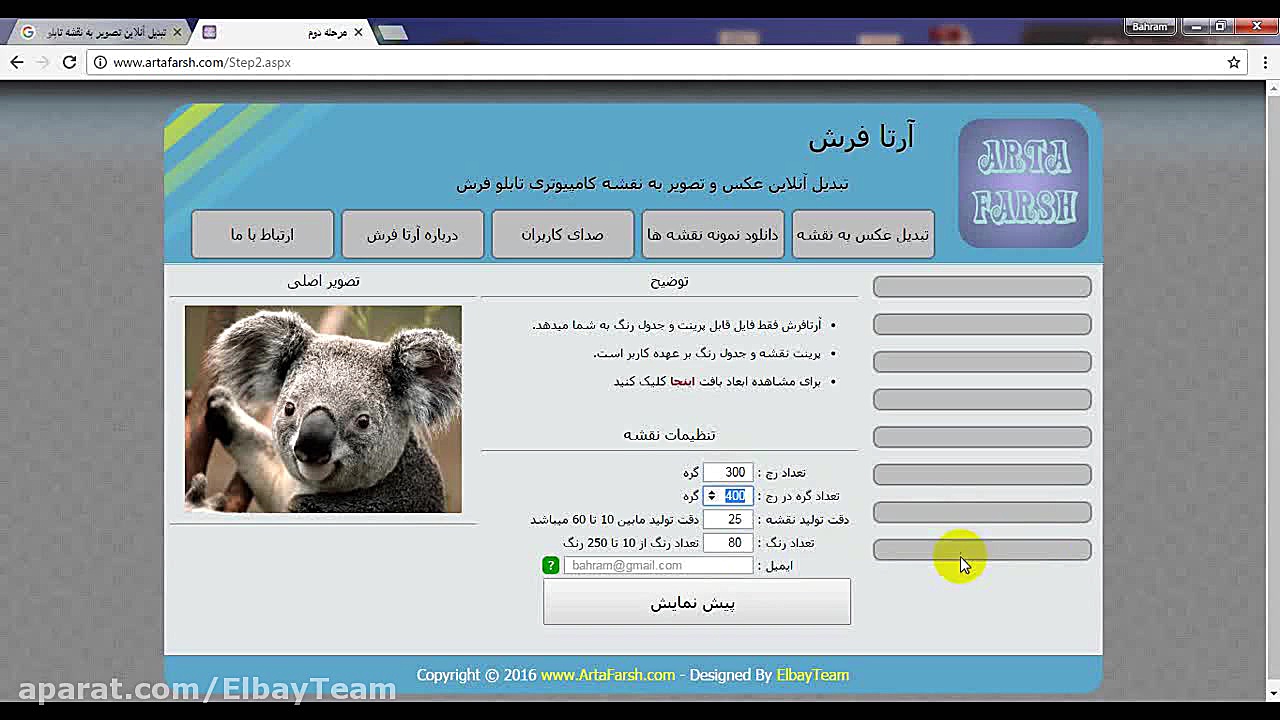Open the Chrome menu with the three dots icon

[1266, 62]
